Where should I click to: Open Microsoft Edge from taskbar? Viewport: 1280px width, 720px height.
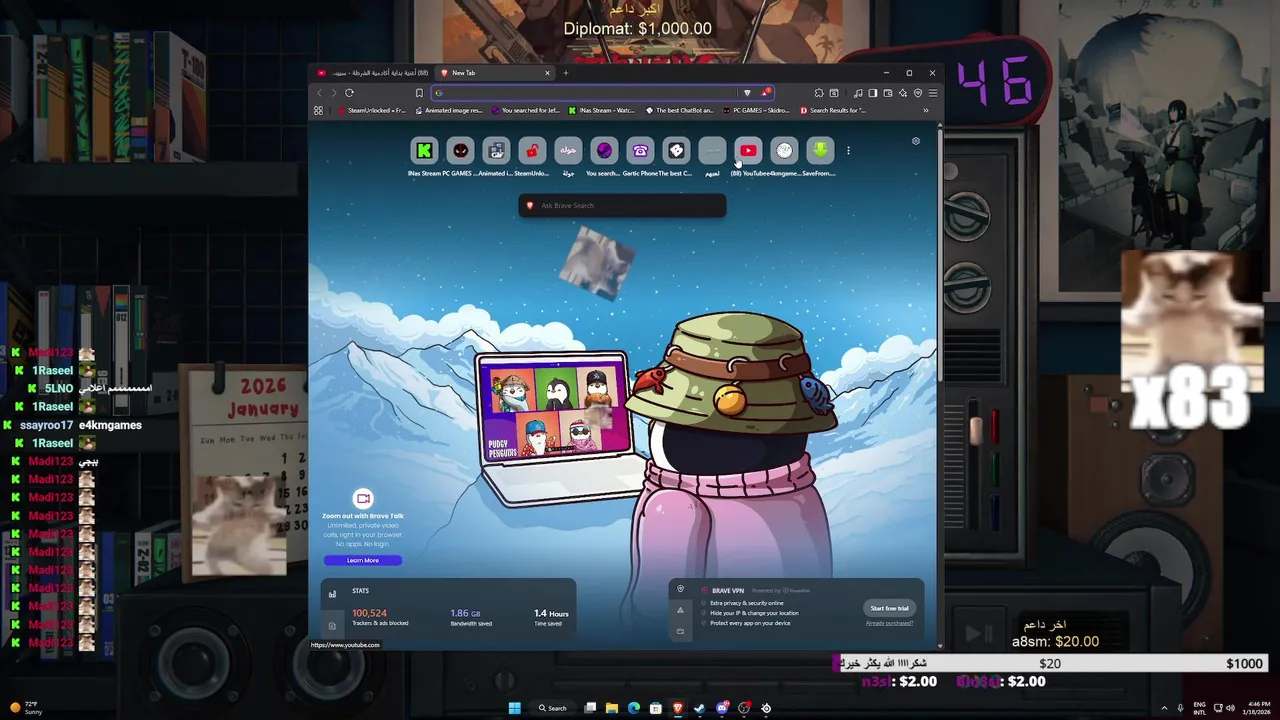coord(633,708)
